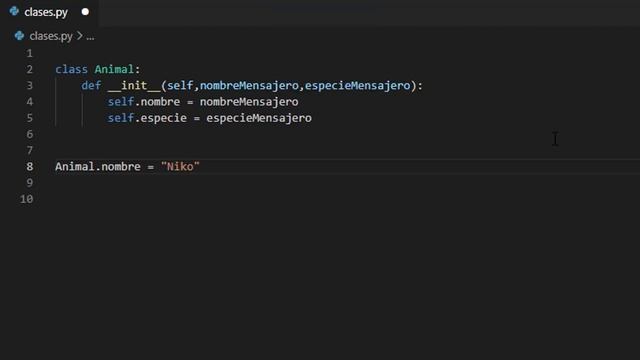Click line number 10 in the gutter

point(27,199)
